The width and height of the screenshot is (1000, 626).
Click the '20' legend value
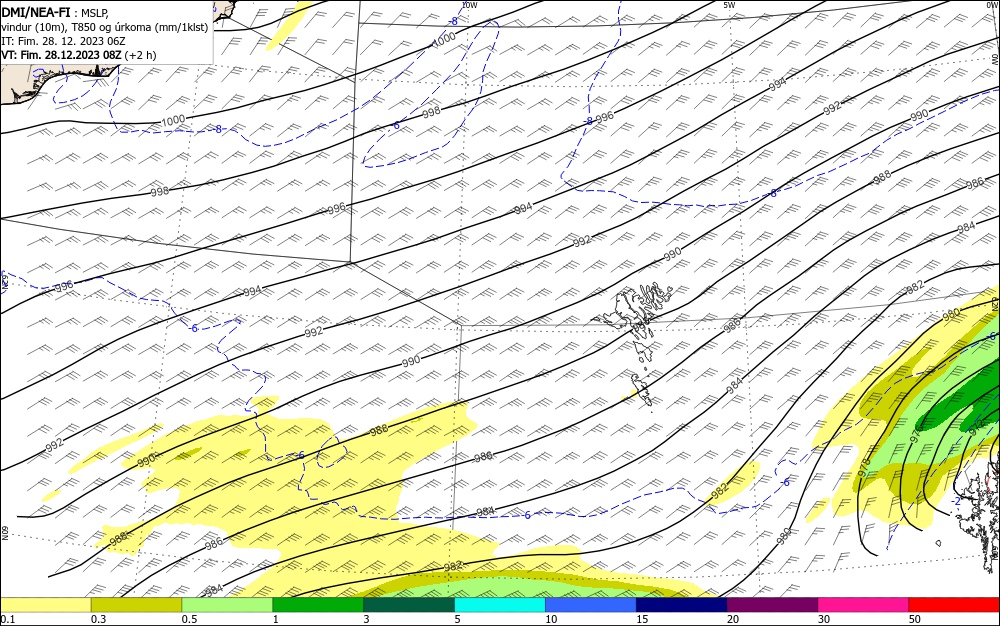click(x=733, y=619)
